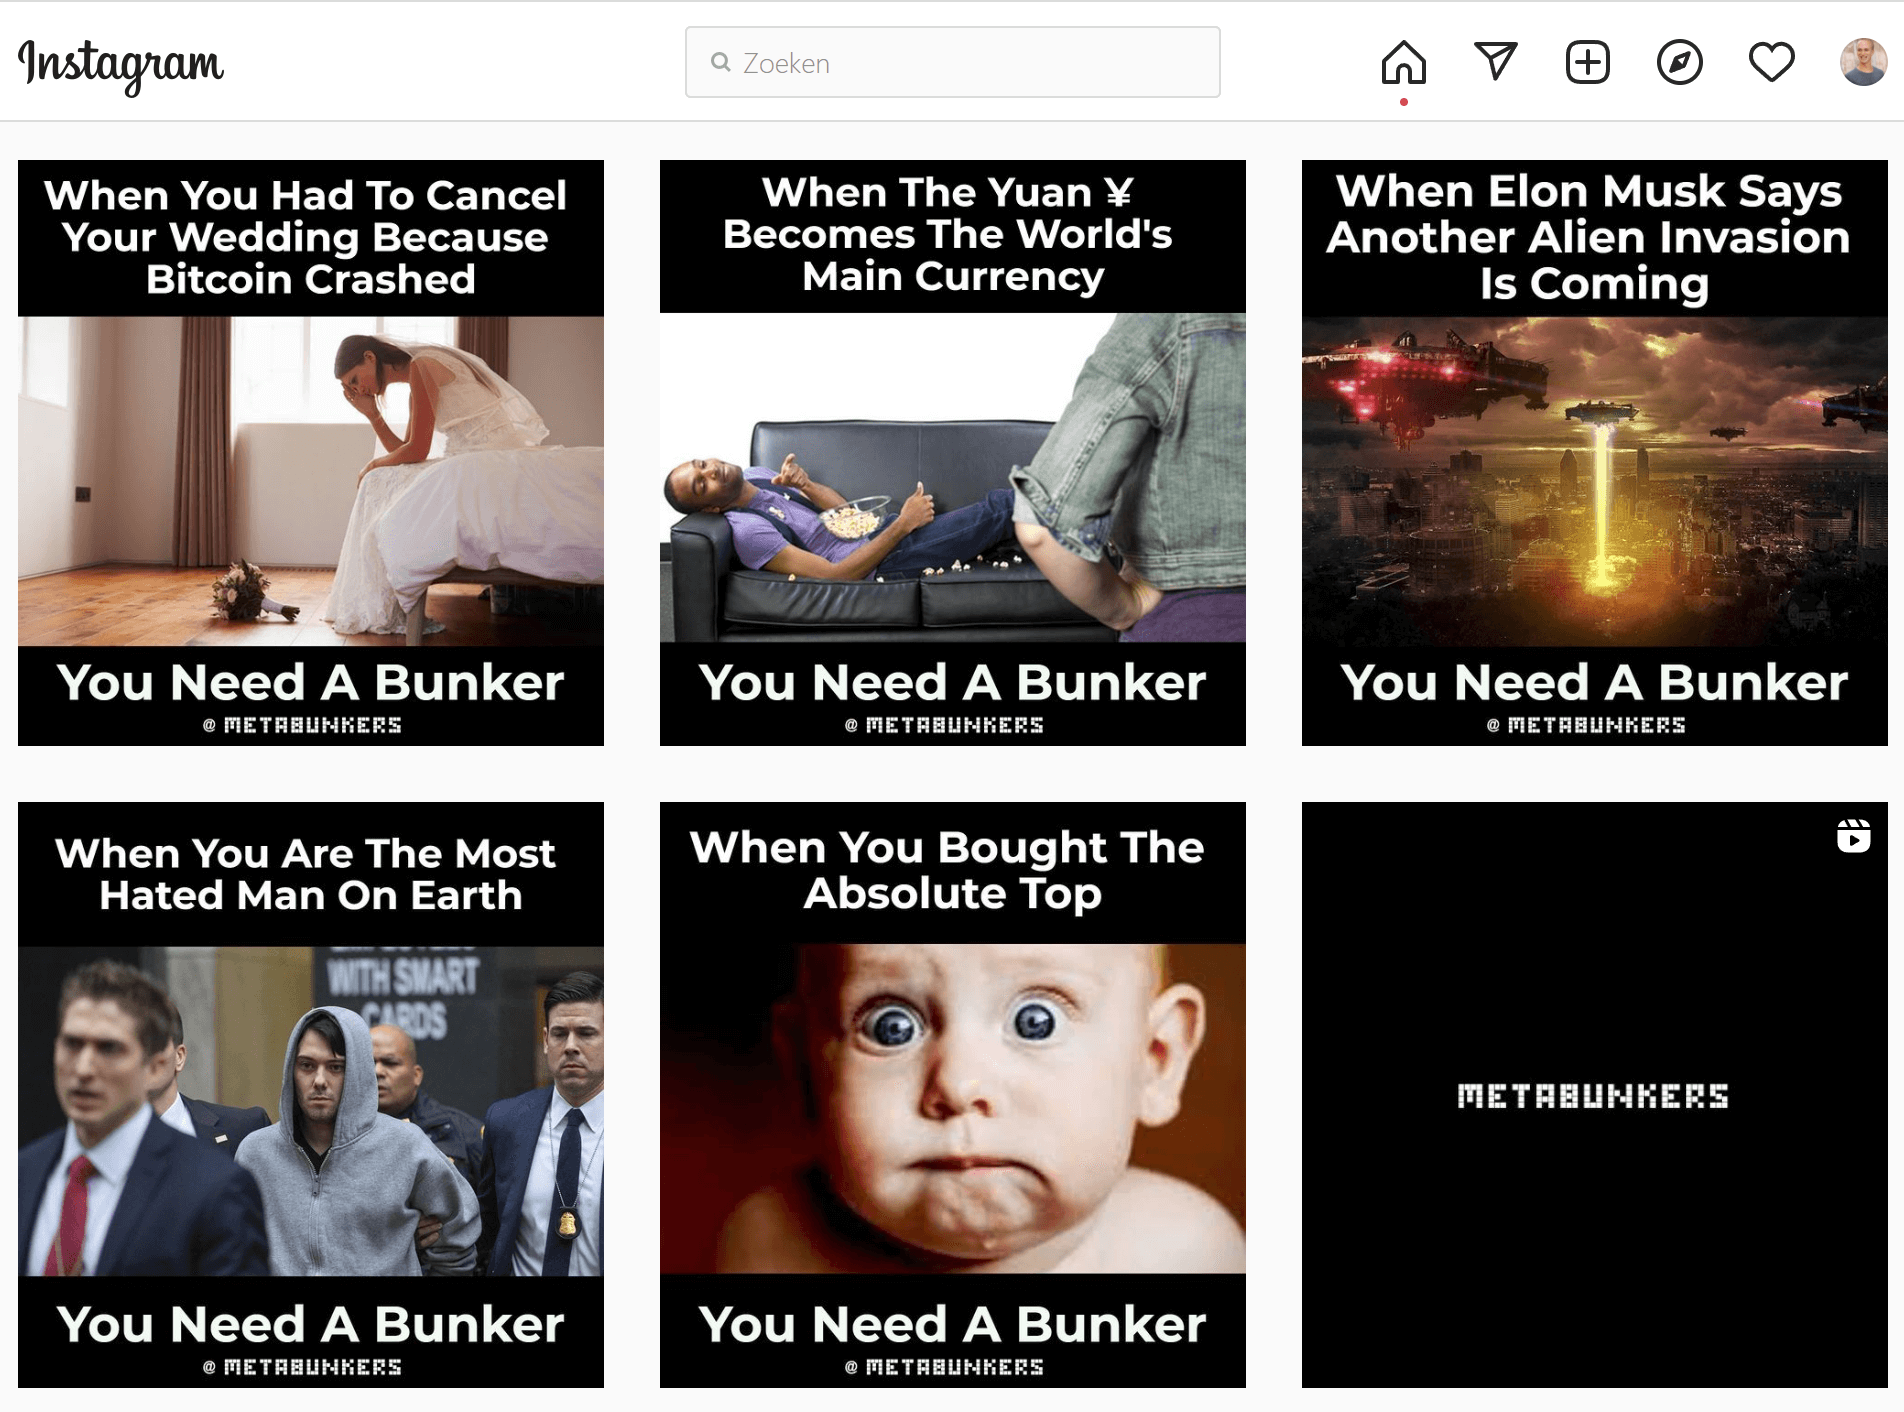The image size is (1904, 1412).
Task: Open the Bought The Absolute Top post
Action: pos(953,1095)
